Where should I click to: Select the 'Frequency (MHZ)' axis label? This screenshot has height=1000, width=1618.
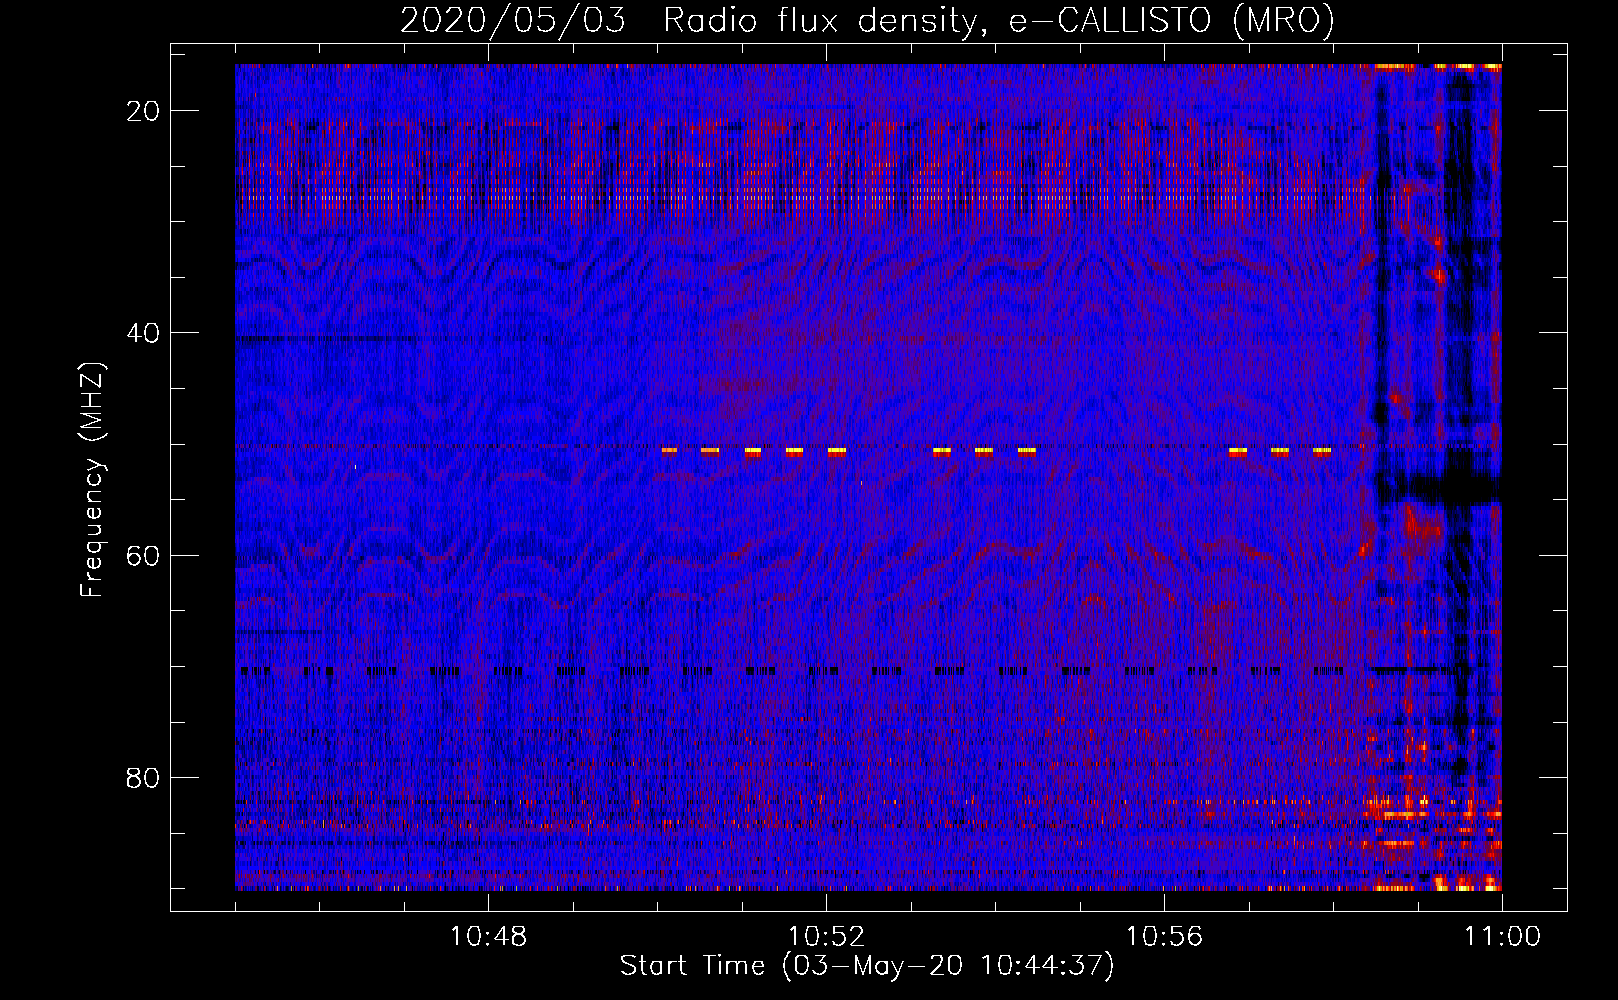(x=92, y=480)
